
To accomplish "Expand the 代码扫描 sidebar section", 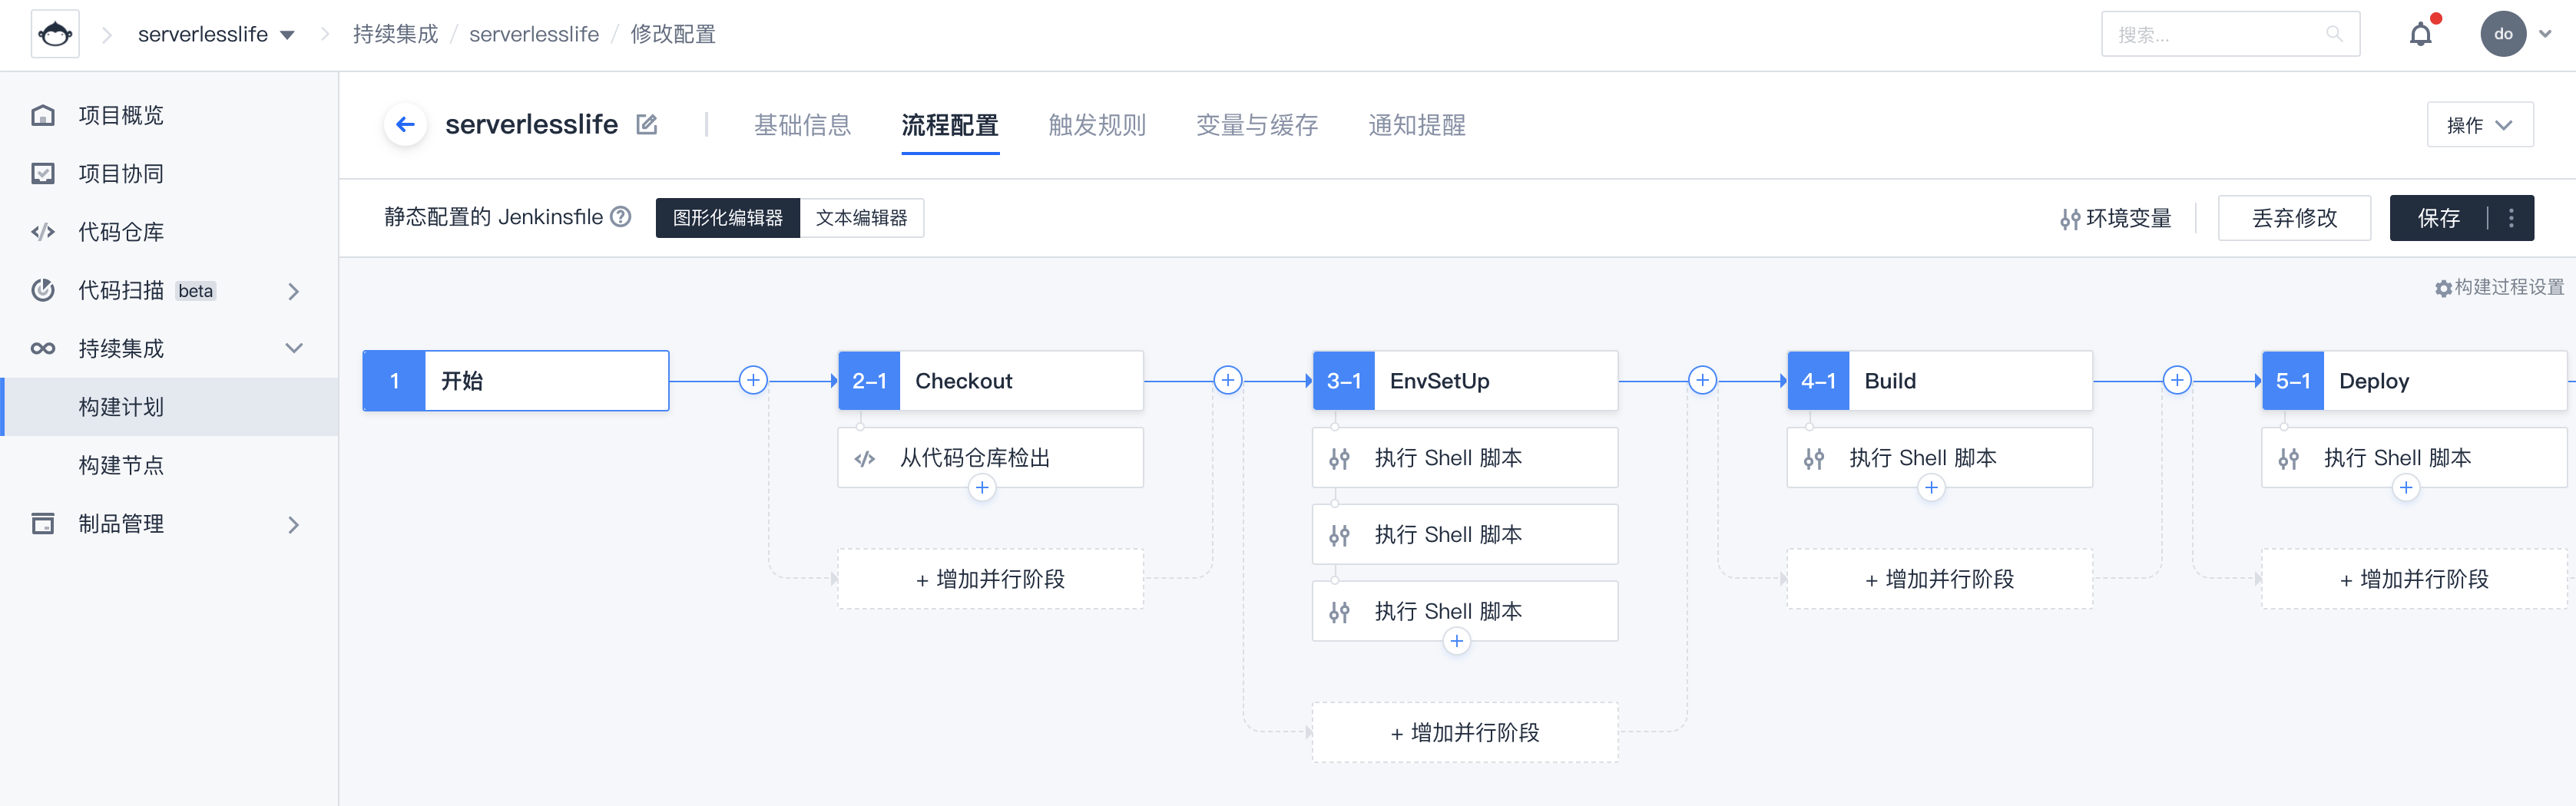I will pos(293,291).
